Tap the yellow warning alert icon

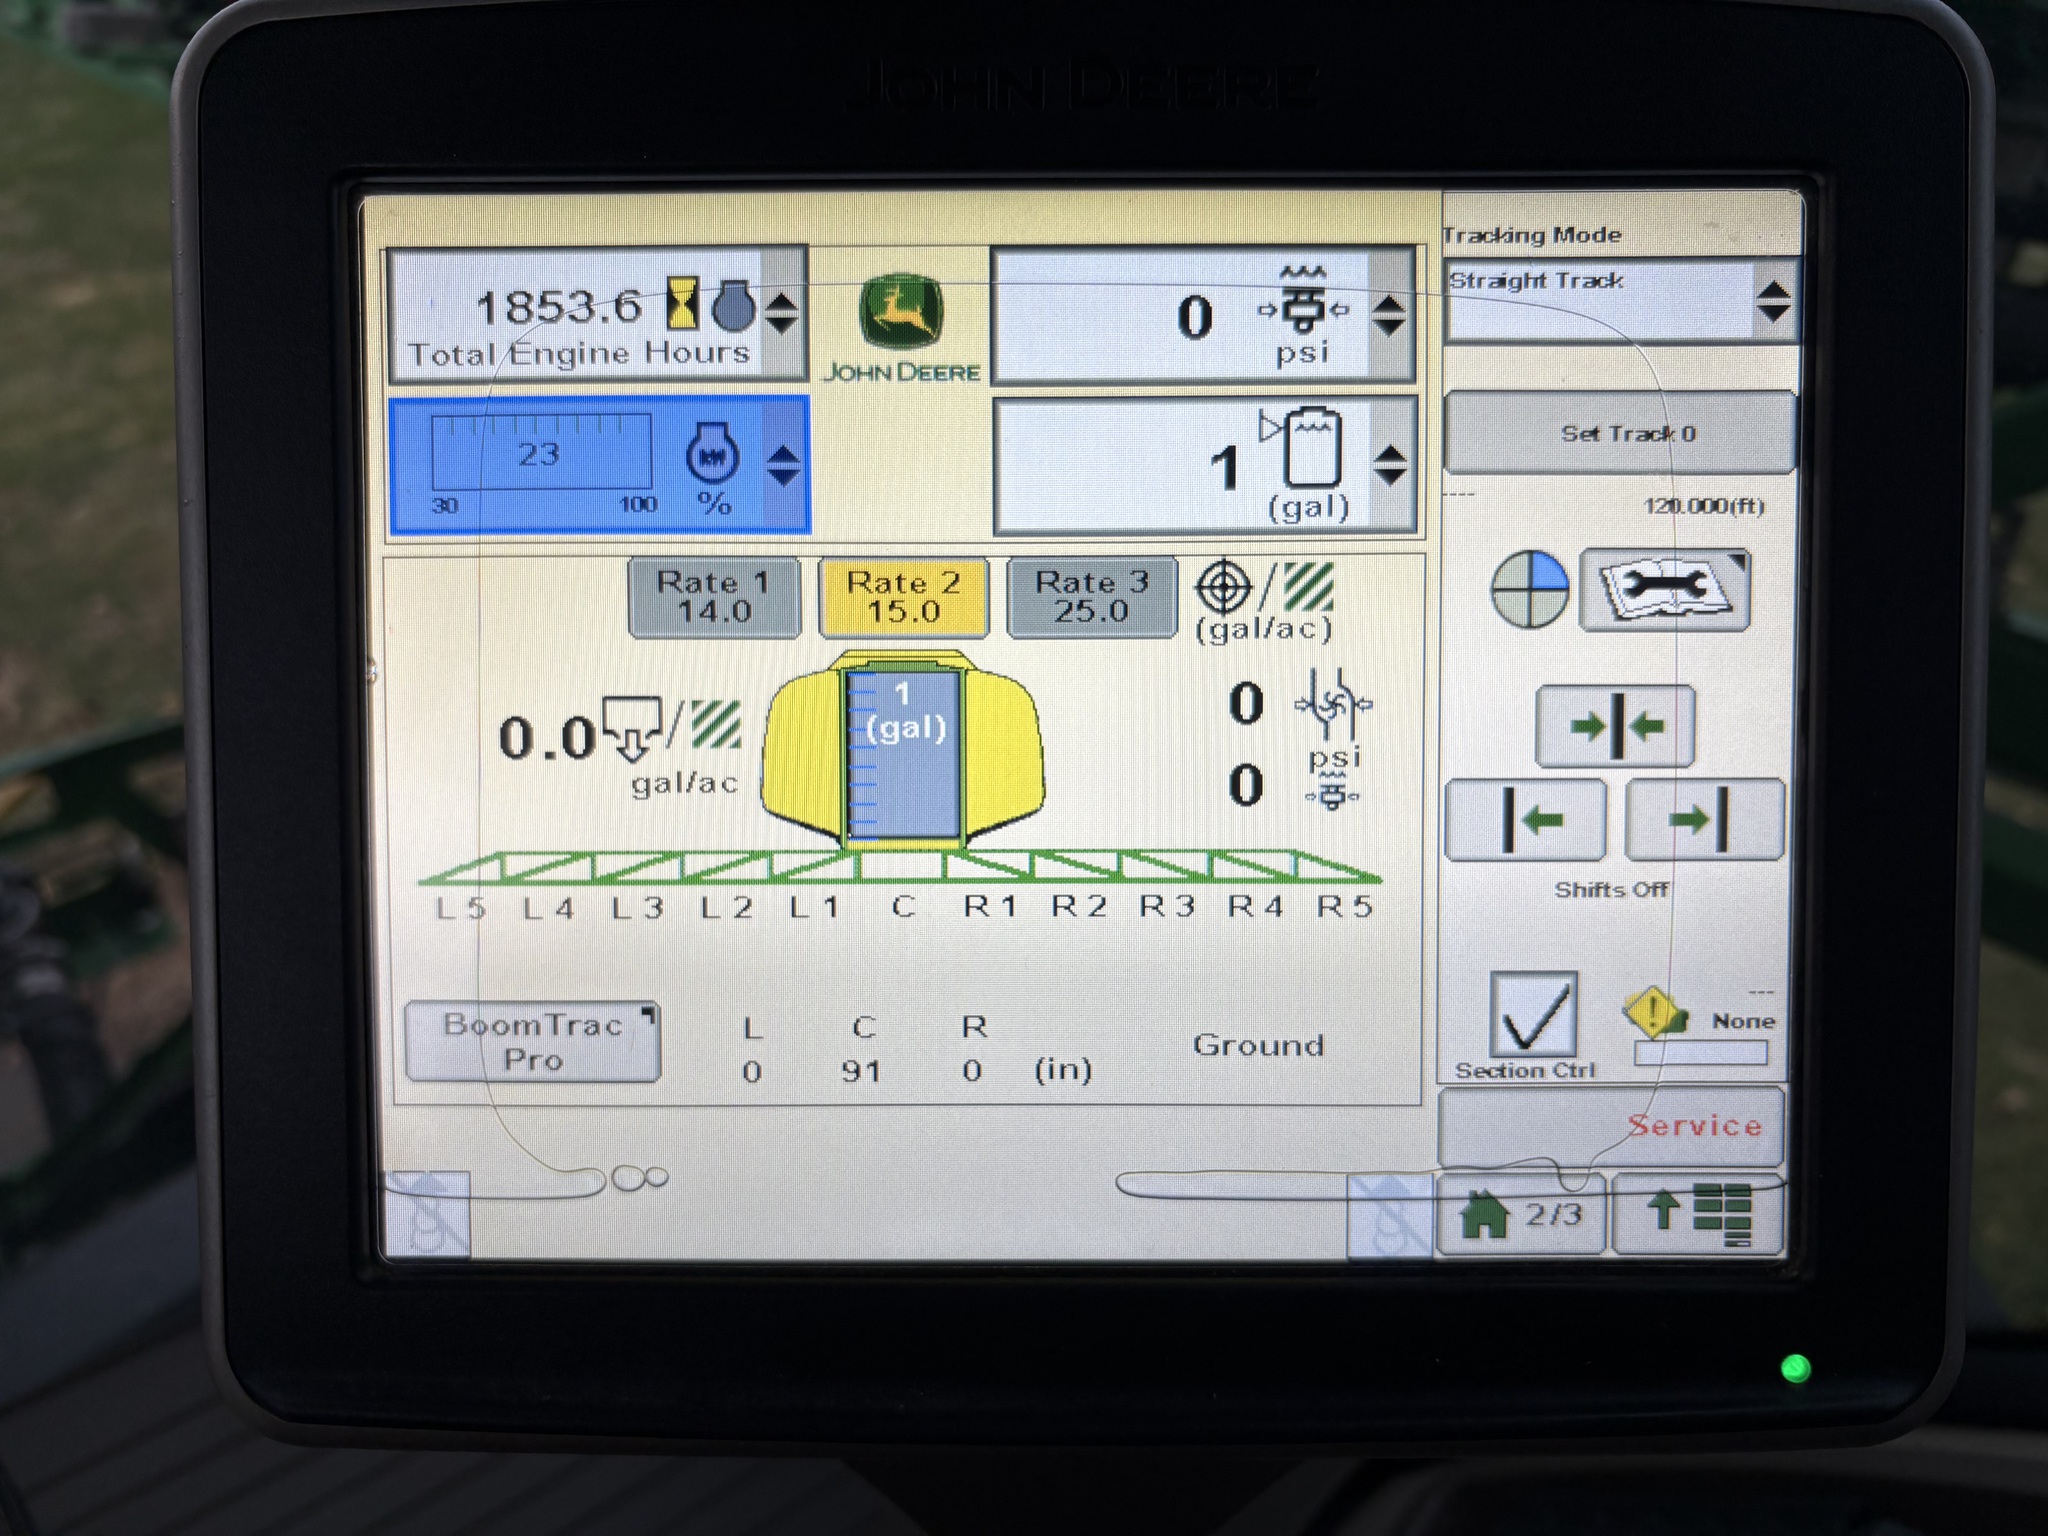point(1655,1014)
